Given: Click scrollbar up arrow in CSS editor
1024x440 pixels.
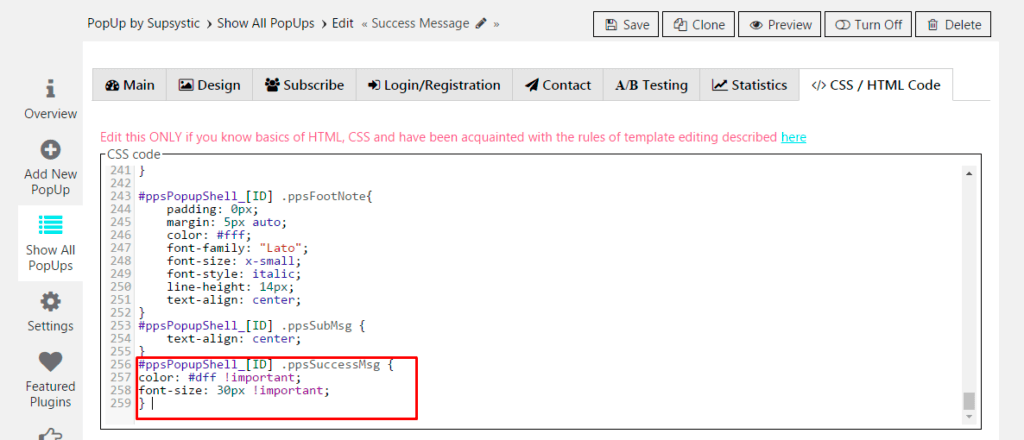Looking at the screenshot, I should pyautogui.click(x=969, y=173).
